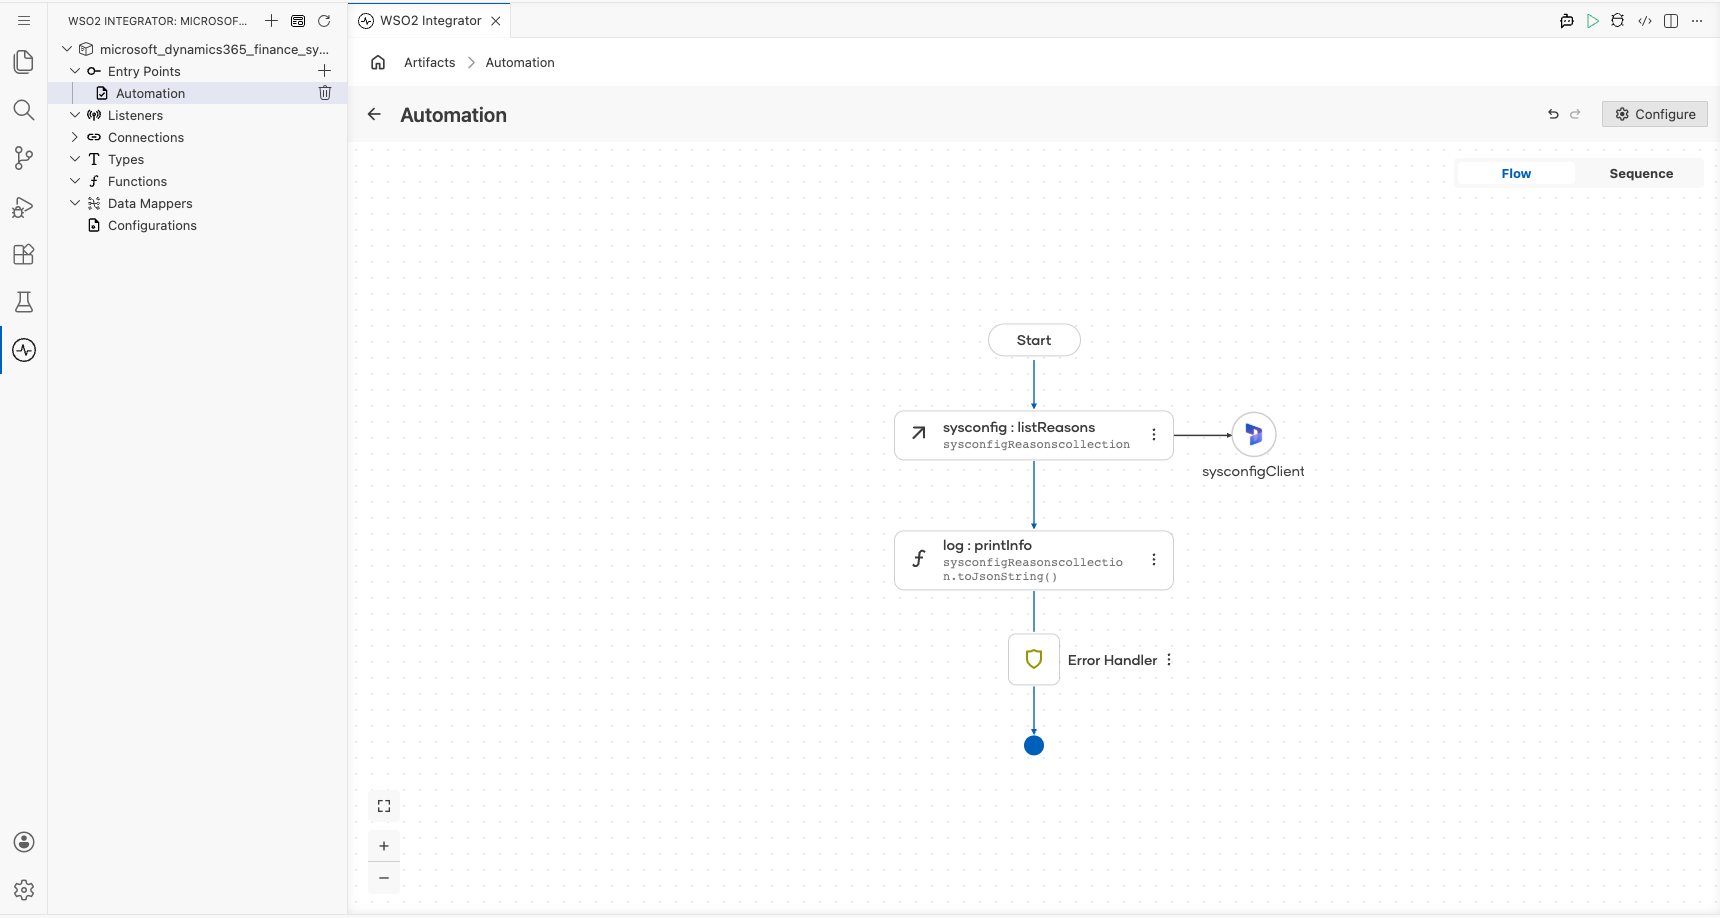Click the sysconfigClient label
Image resolution: width=1720 pixels, height=918 pixels.
pos(1253,471)
